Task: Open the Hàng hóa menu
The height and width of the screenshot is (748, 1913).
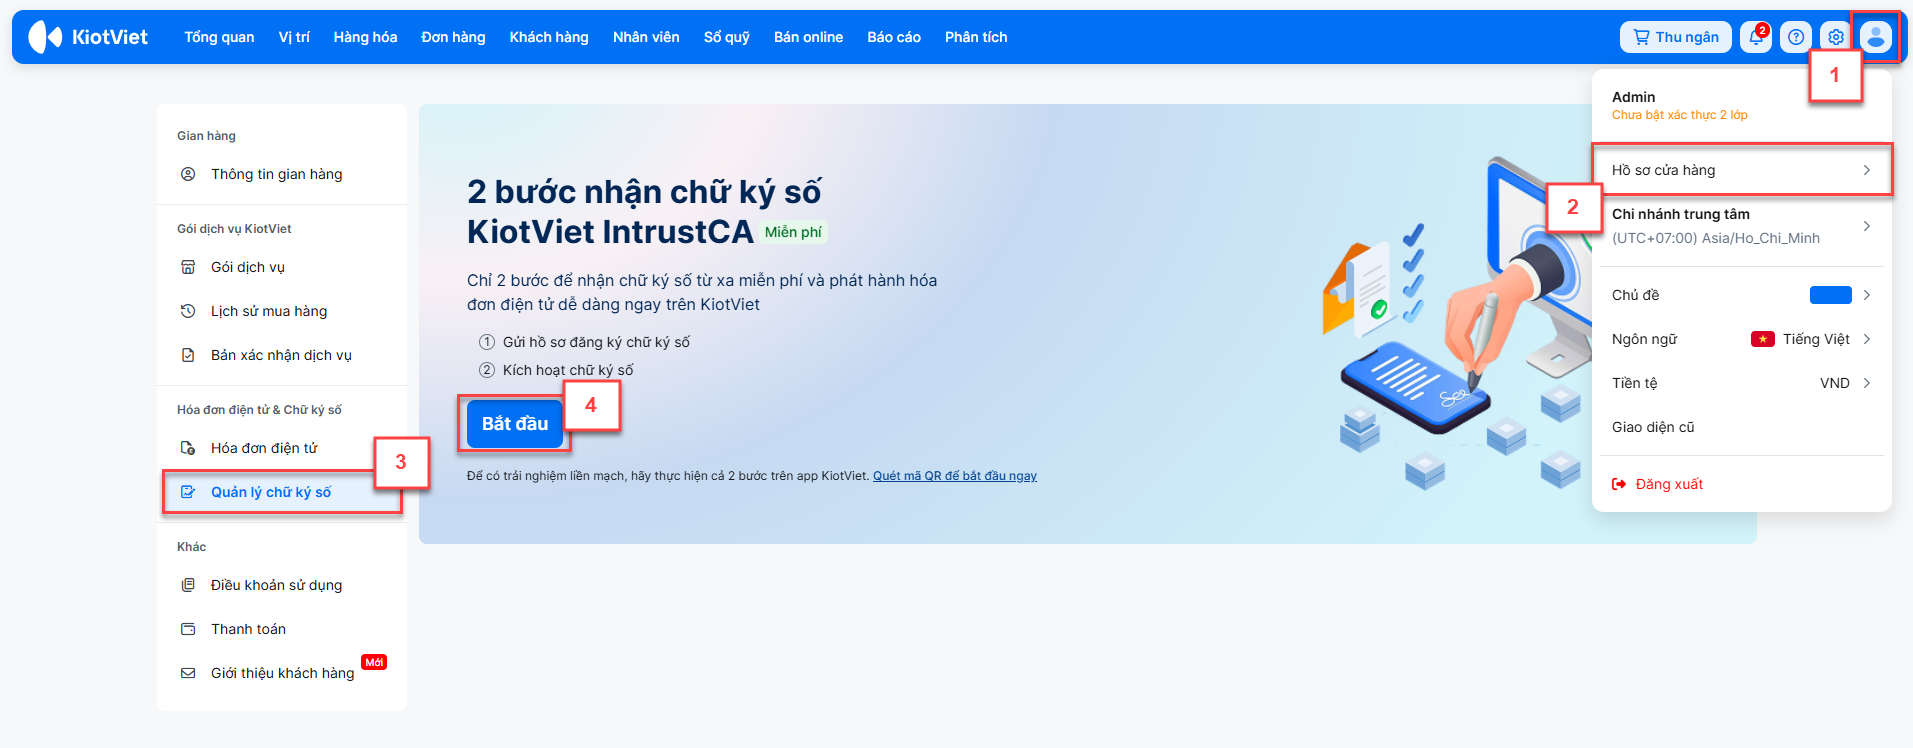Action: click(x=365, y=37)
